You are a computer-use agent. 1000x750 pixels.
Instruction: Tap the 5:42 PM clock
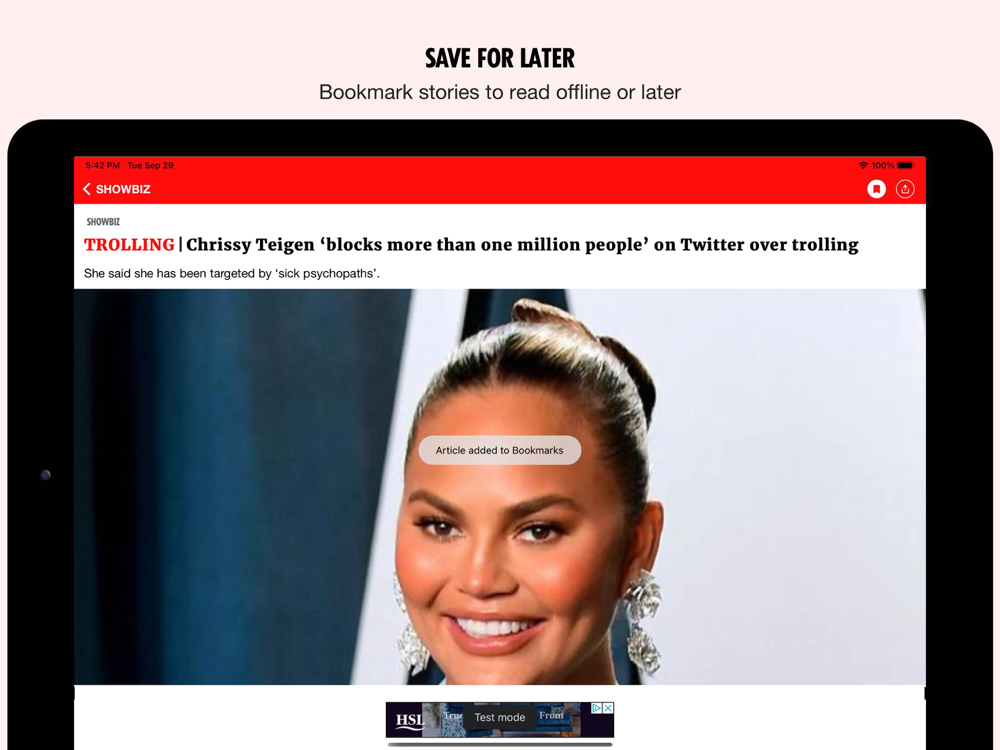pos(103,165)
